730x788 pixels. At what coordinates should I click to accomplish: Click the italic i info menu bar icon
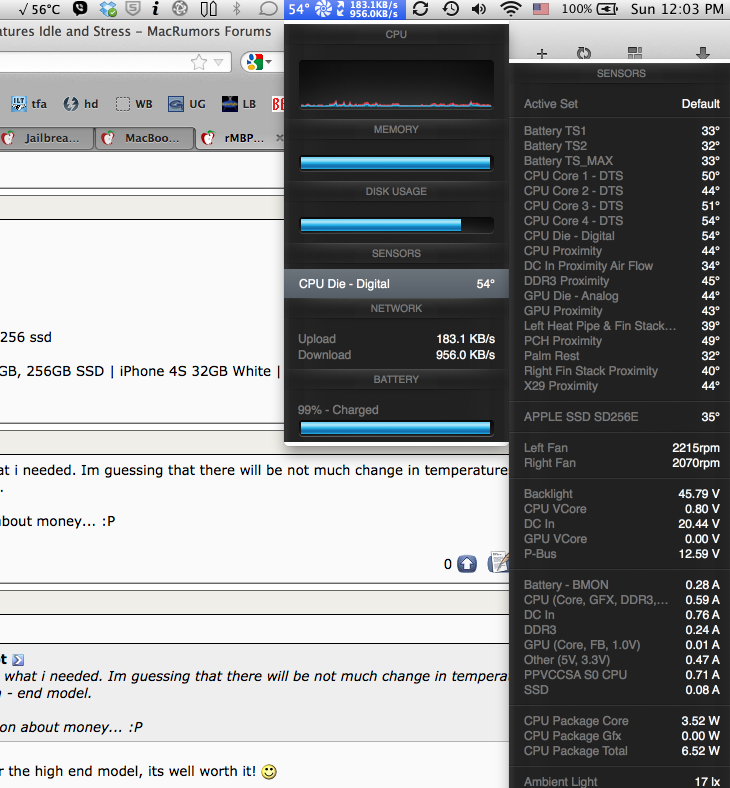[x=156, y=9]
